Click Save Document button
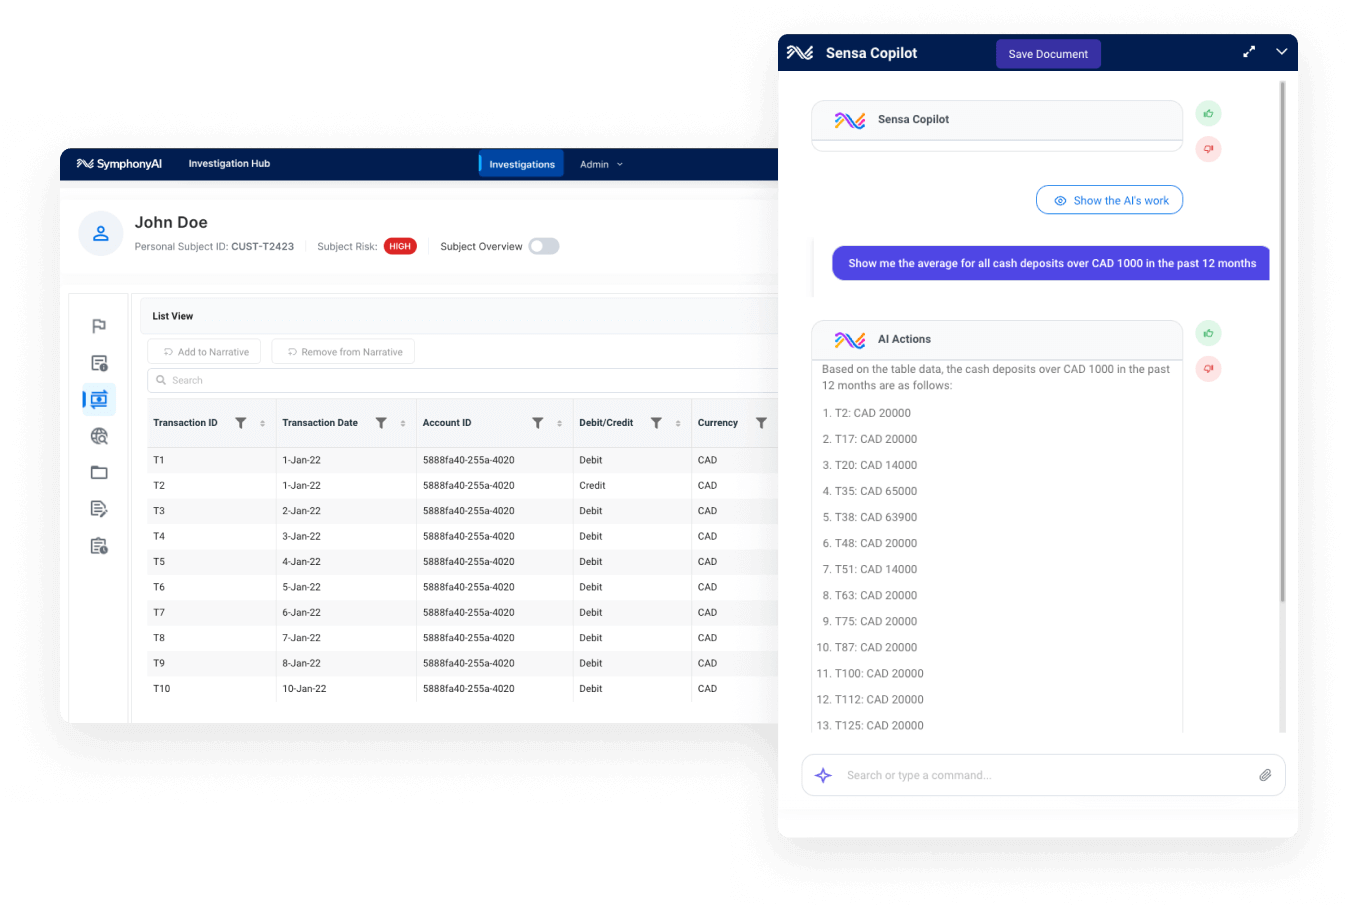This screenshot has height=905, width=1349. click(1048, 54)
